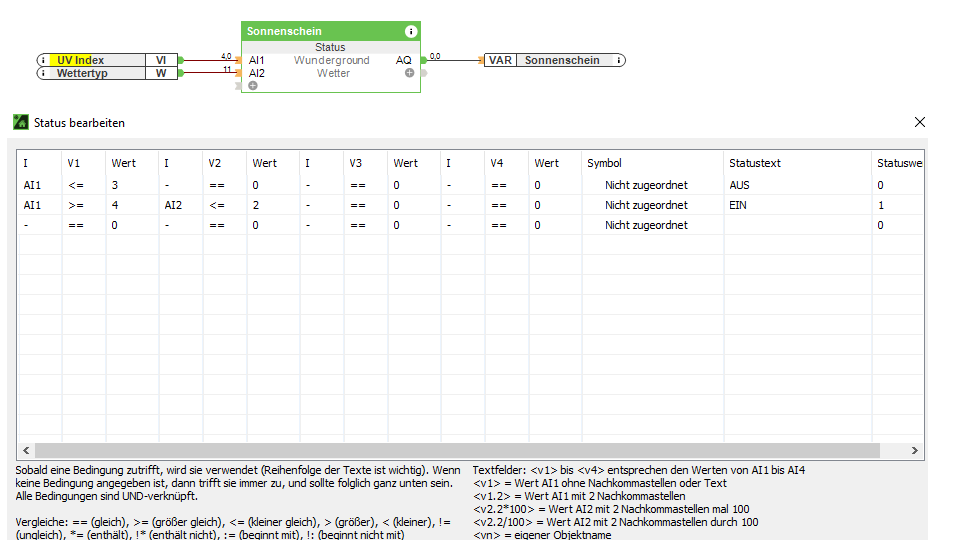The image size is (960, 540).
Task: Add an output using the plus below AQ
Action: pyautogui.click(x=410, y=73)
